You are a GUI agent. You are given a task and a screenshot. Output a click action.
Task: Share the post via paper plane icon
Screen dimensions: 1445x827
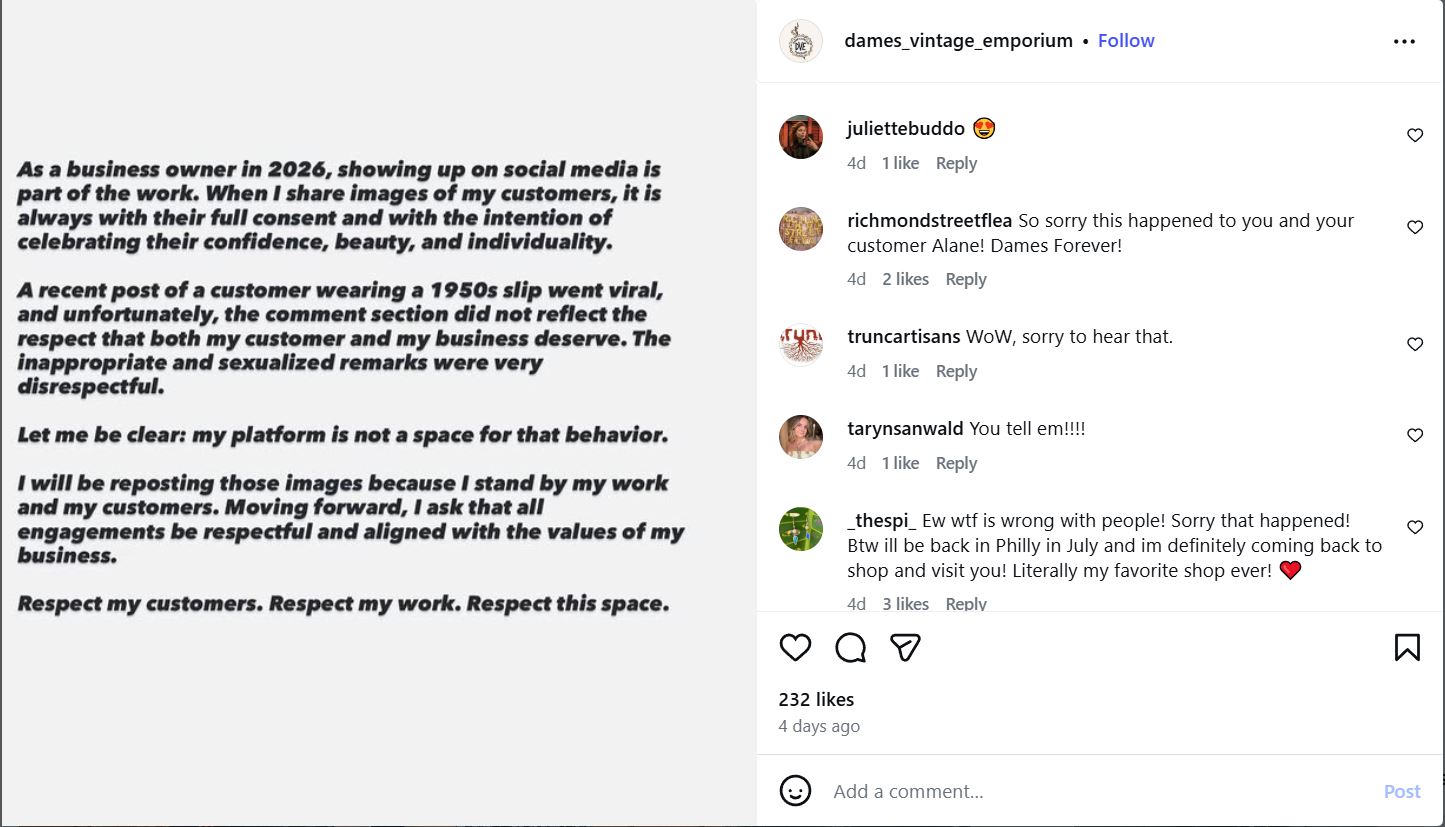(905, 648)
